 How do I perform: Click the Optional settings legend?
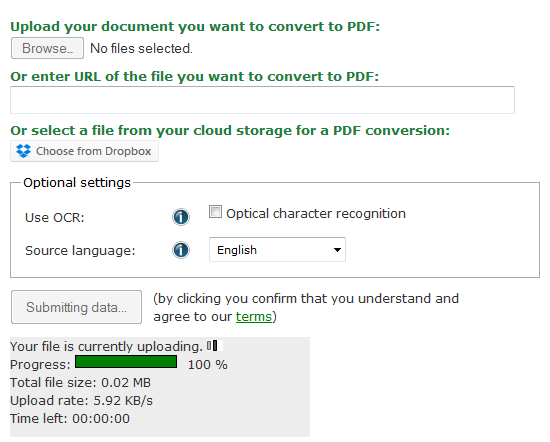pyautogui.click(x=77, y=182)
